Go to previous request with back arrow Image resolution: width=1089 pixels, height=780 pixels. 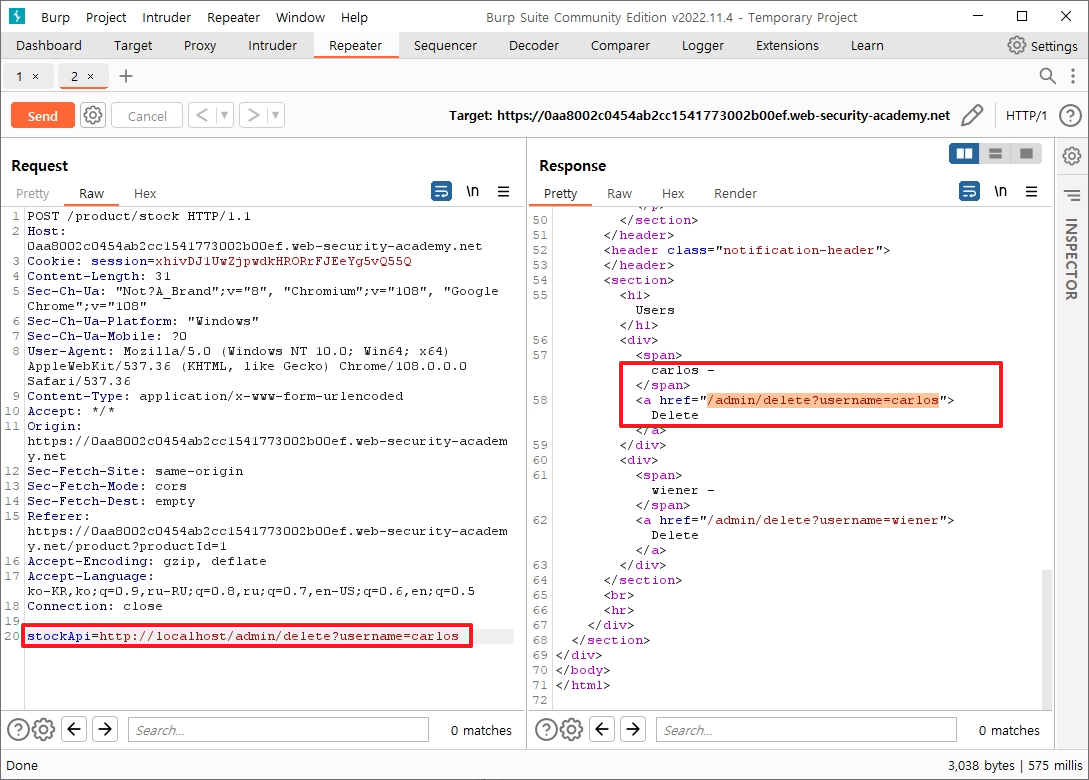201,115
